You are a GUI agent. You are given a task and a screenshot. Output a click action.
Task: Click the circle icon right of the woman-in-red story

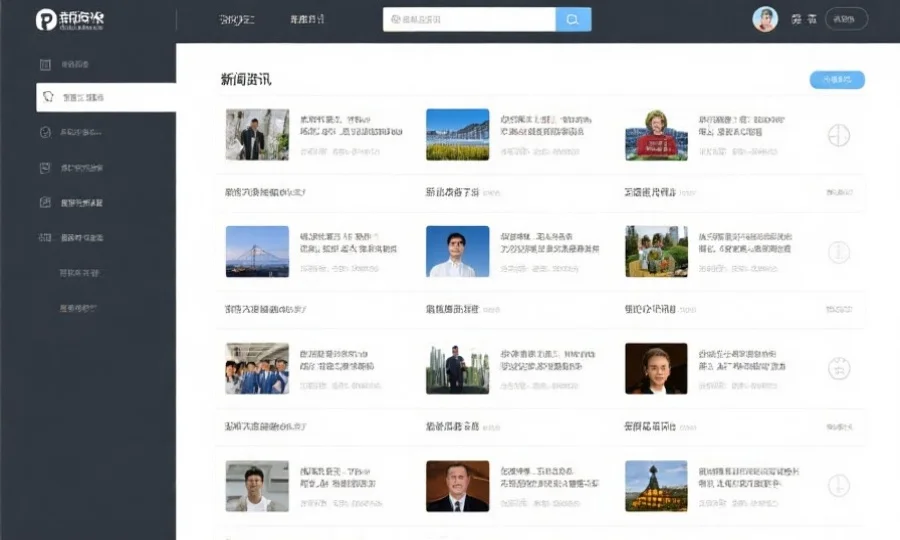click(x=839, y=135)
